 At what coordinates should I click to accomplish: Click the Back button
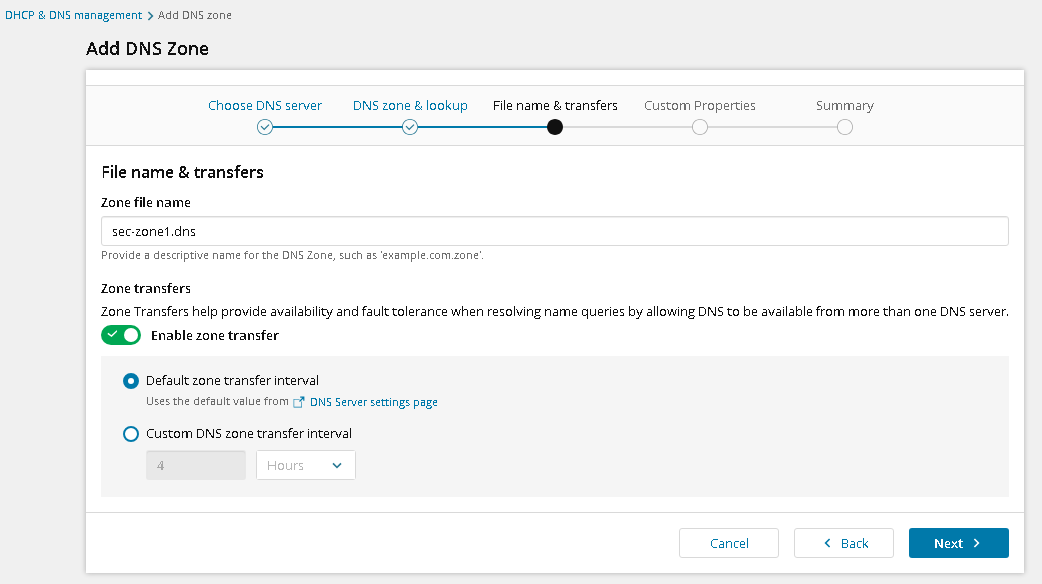click(844, 543)
